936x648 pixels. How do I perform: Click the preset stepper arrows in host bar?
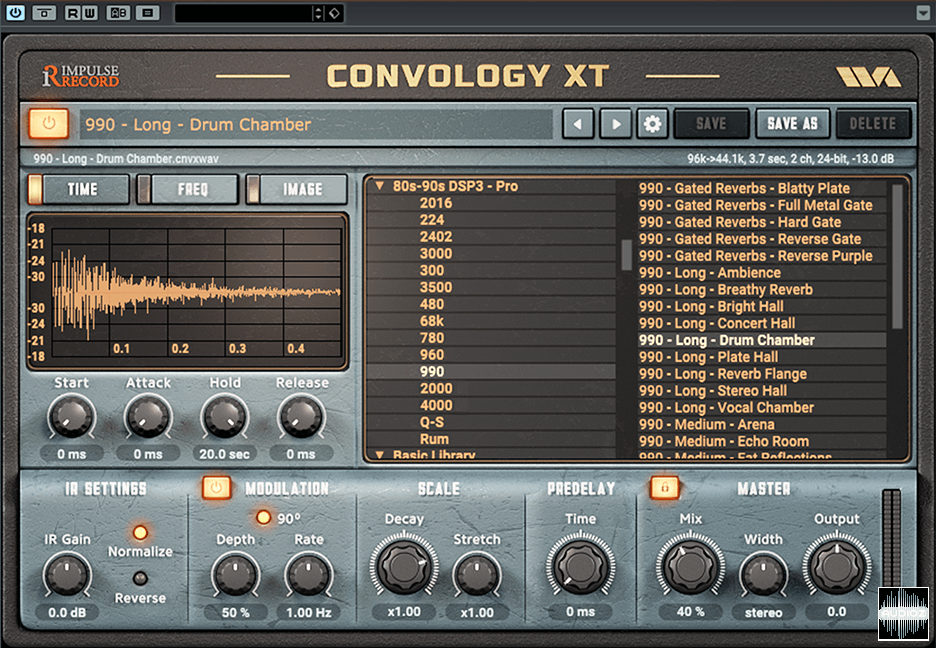click(x=318, y=13)
